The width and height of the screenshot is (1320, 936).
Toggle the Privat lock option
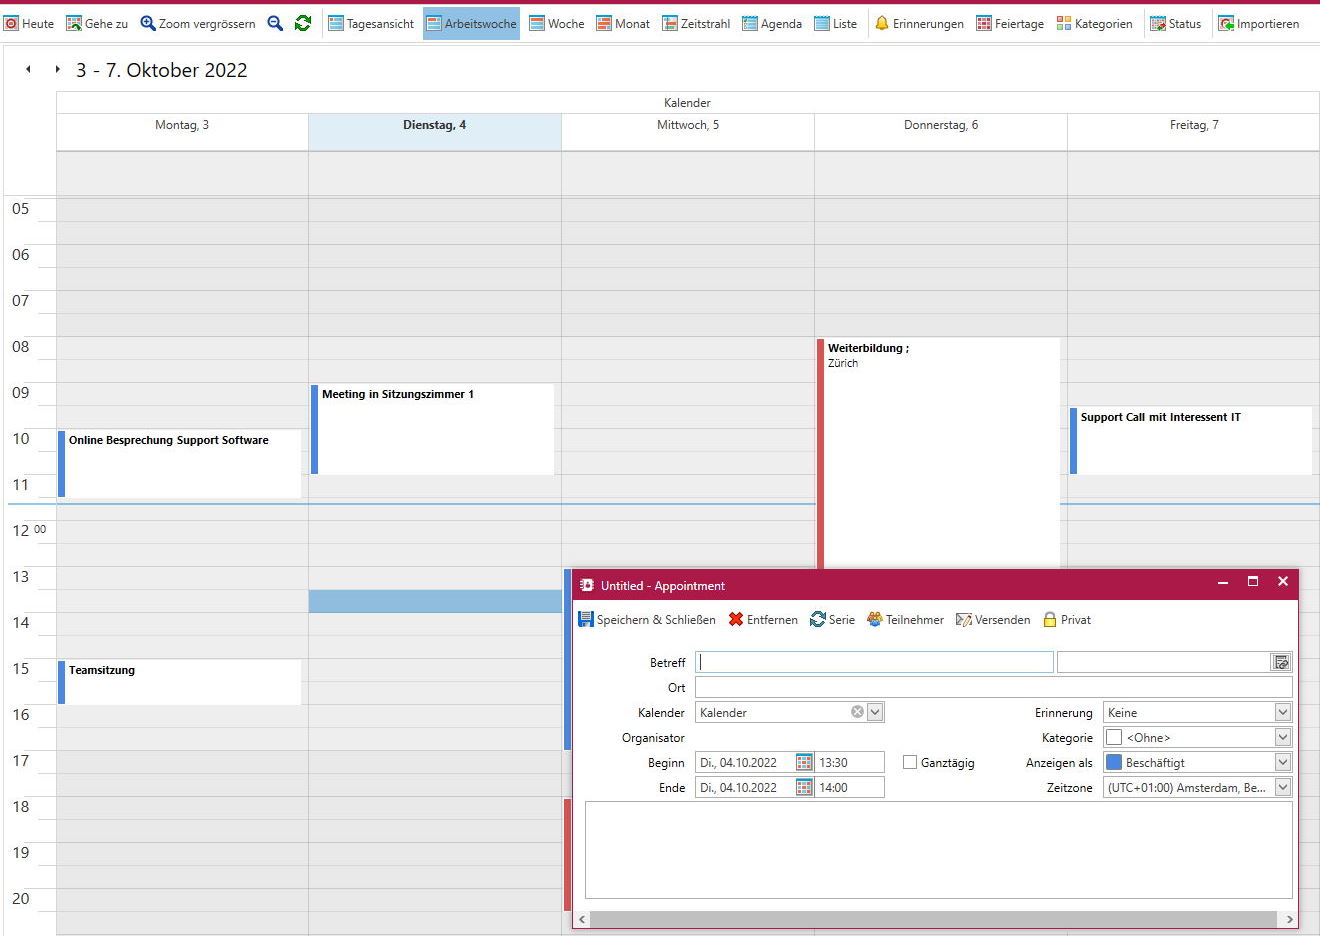(x=1067, y=620)
